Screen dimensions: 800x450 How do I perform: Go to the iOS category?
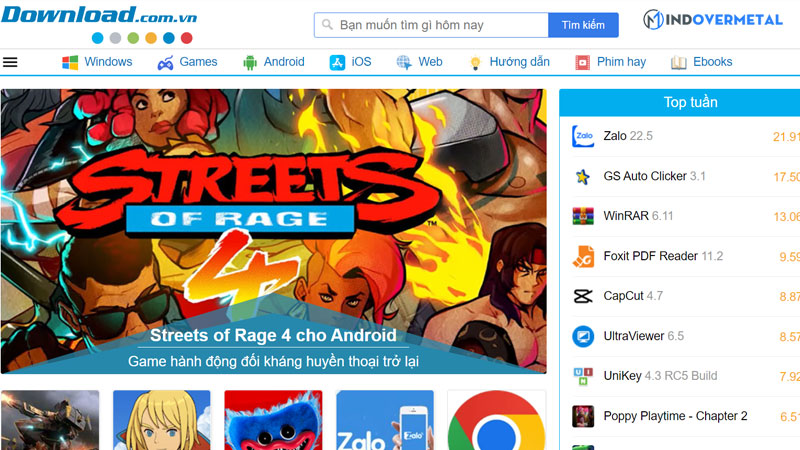pyautogui.click(x=350, y=62)
